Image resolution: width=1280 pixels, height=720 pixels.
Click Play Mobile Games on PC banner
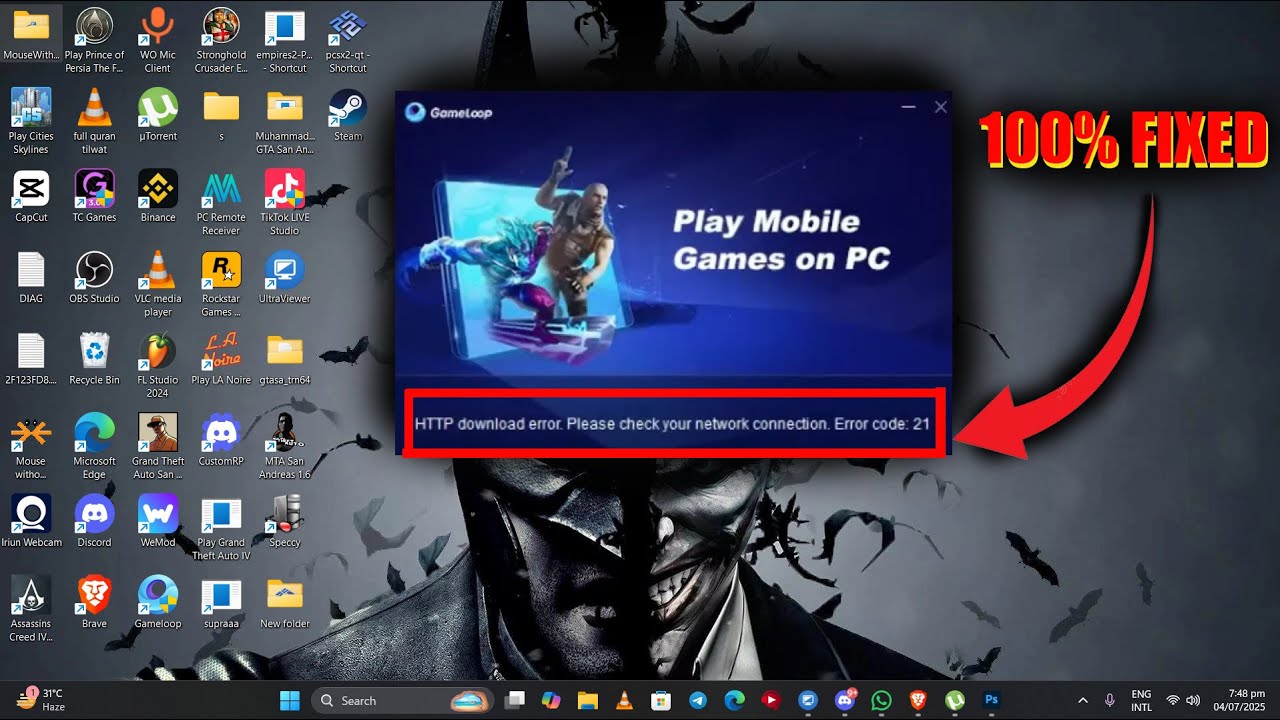pyautogui.click(x=781, y=240)
